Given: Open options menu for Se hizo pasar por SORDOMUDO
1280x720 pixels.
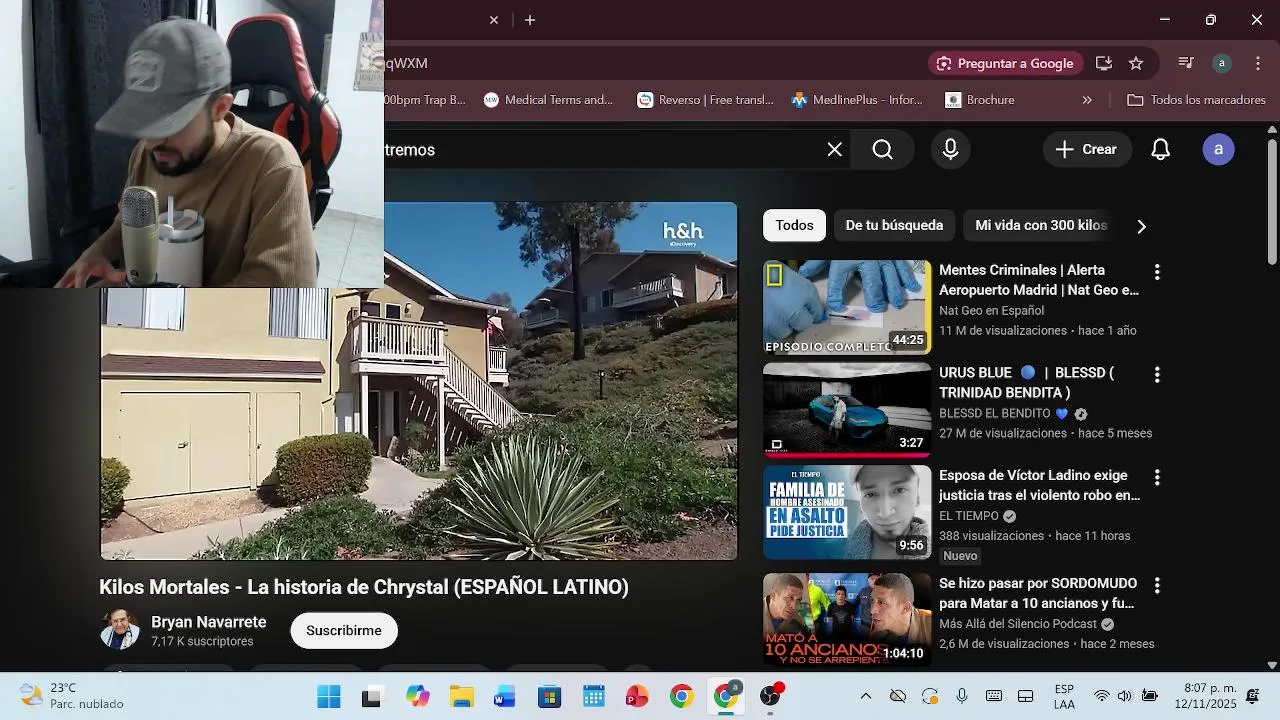Looking at the screenshot, I should tap(1157, 585).
